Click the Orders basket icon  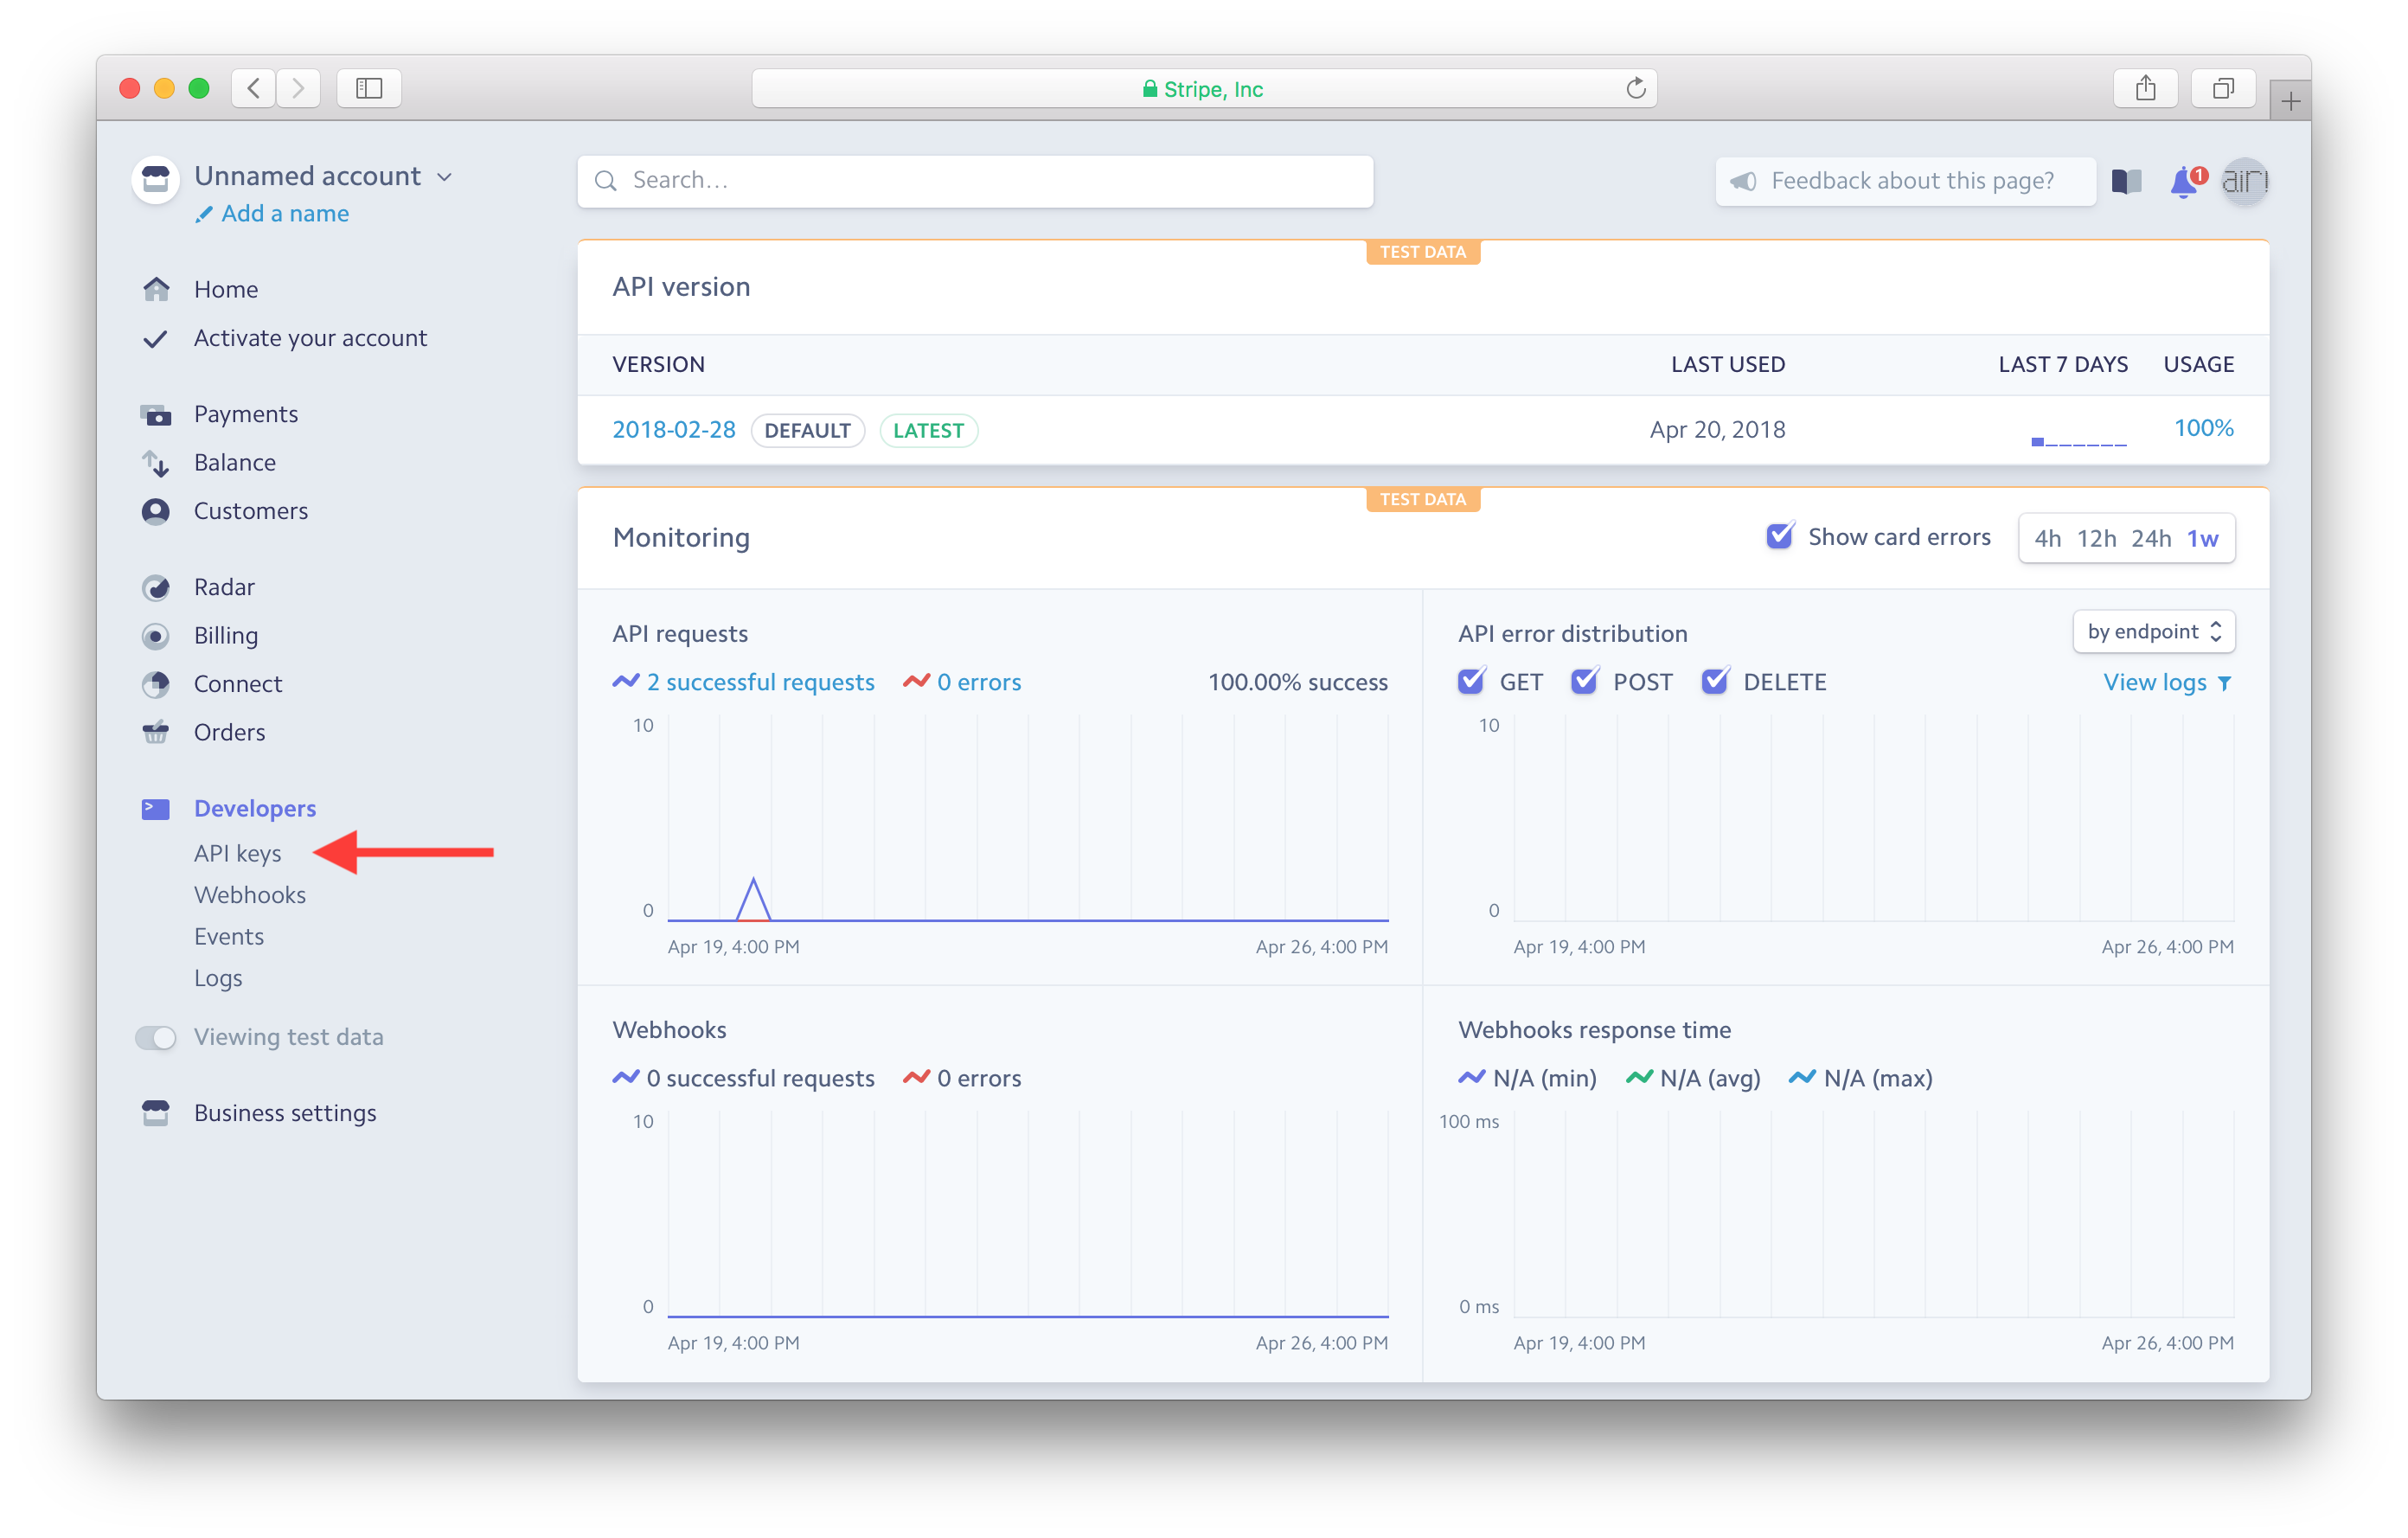(156, 732)
